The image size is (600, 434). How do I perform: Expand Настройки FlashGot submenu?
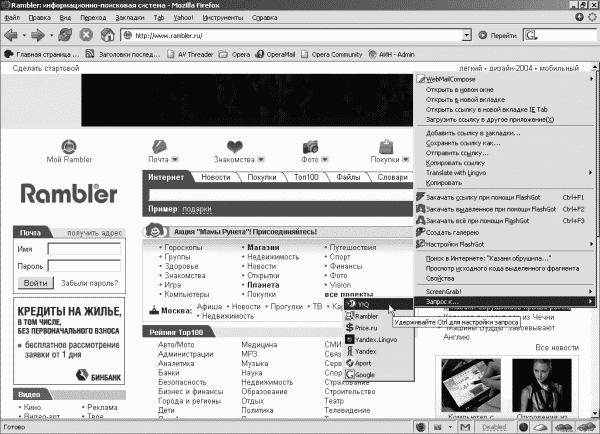click(x=505, y=244)
